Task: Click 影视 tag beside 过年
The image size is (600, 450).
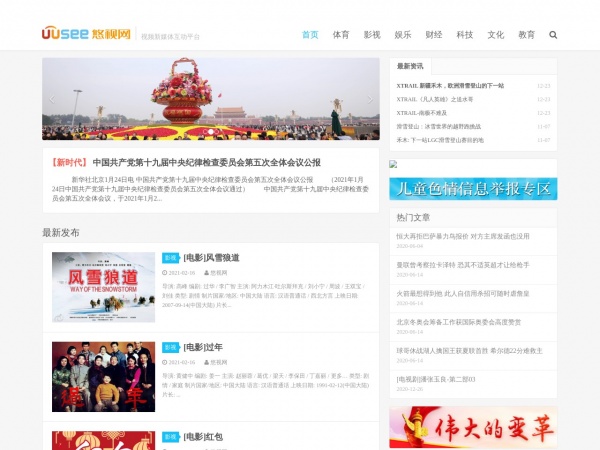Action: 171,347
